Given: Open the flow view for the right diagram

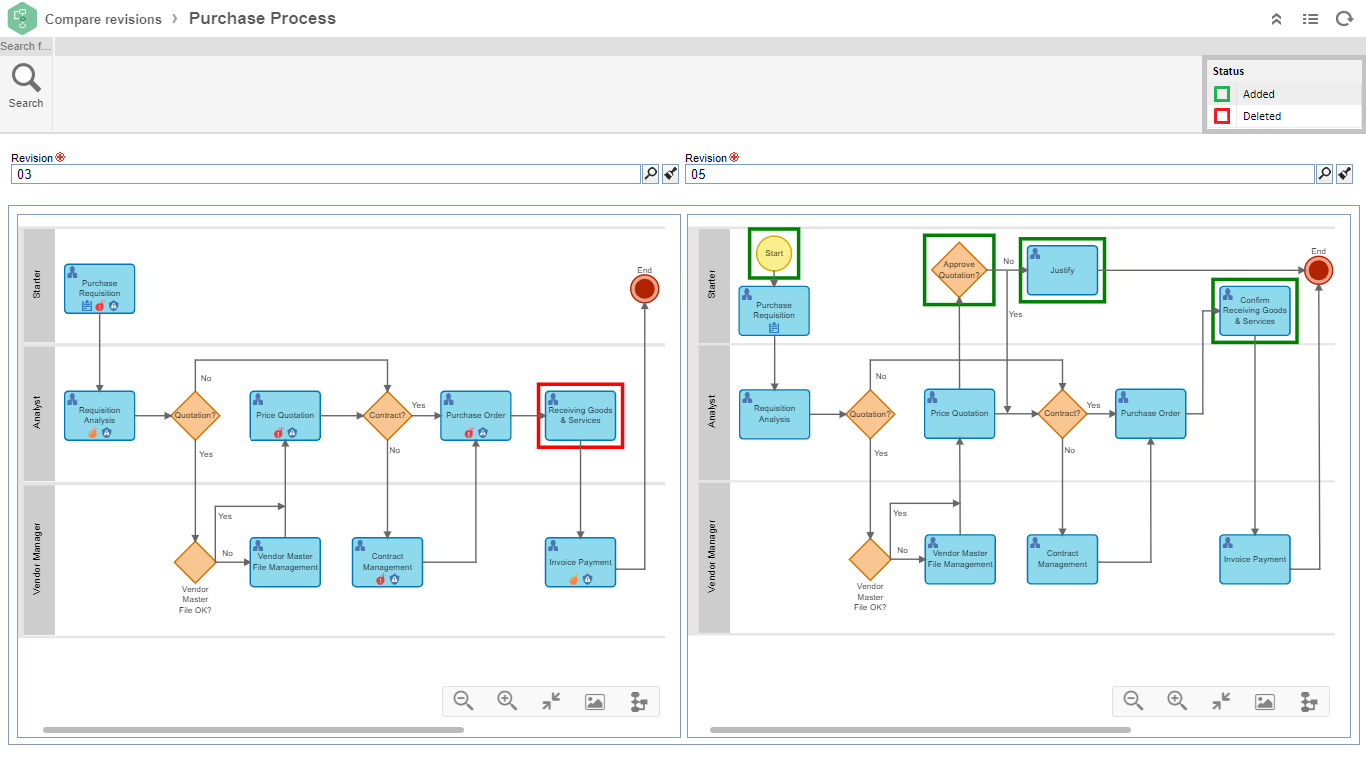Looking at the screenshot, I should [x=1309, y=701].
